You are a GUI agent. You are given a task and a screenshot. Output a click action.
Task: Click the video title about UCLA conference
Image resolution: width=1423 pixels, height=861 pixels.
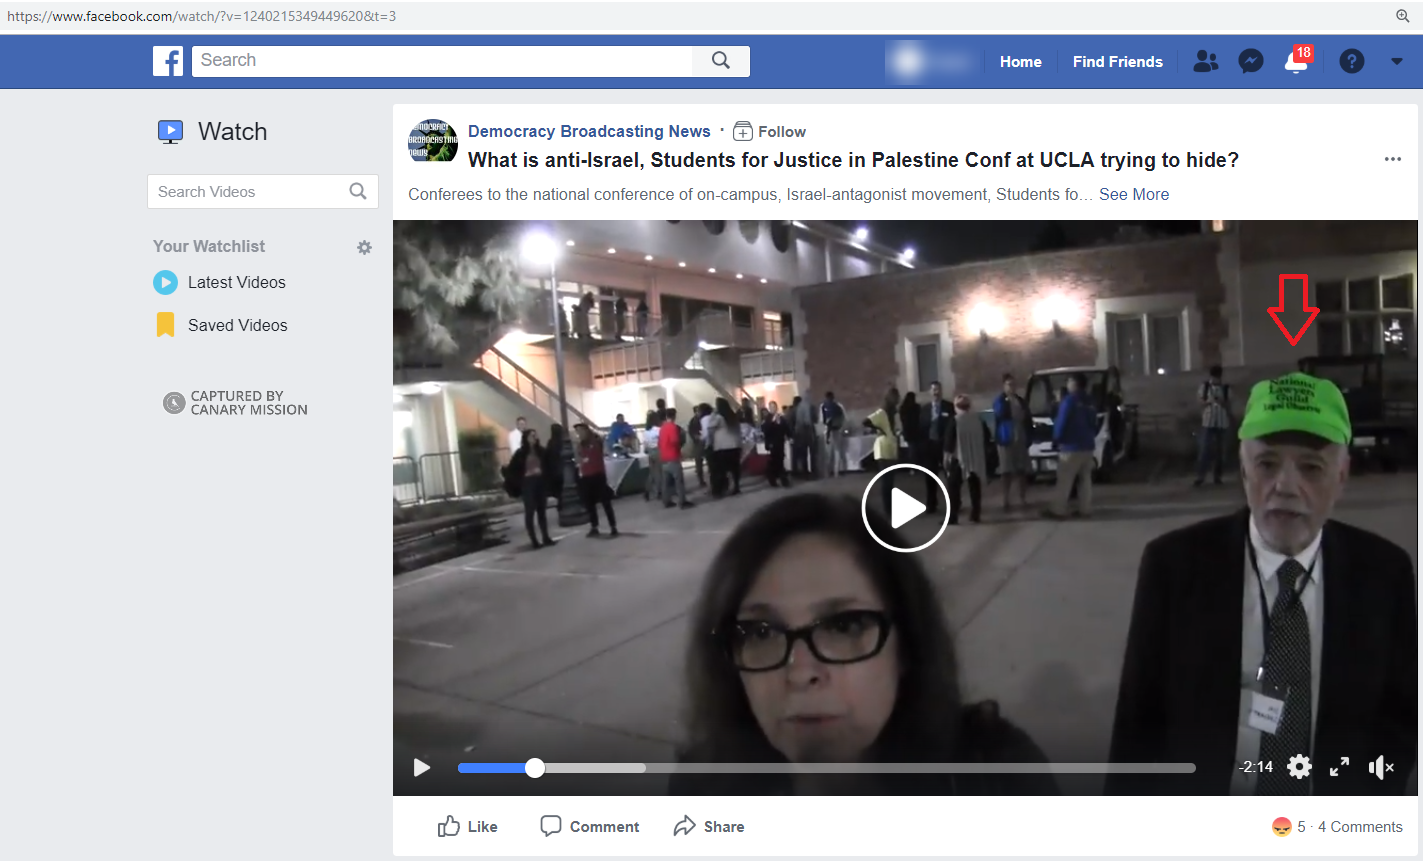853,160
